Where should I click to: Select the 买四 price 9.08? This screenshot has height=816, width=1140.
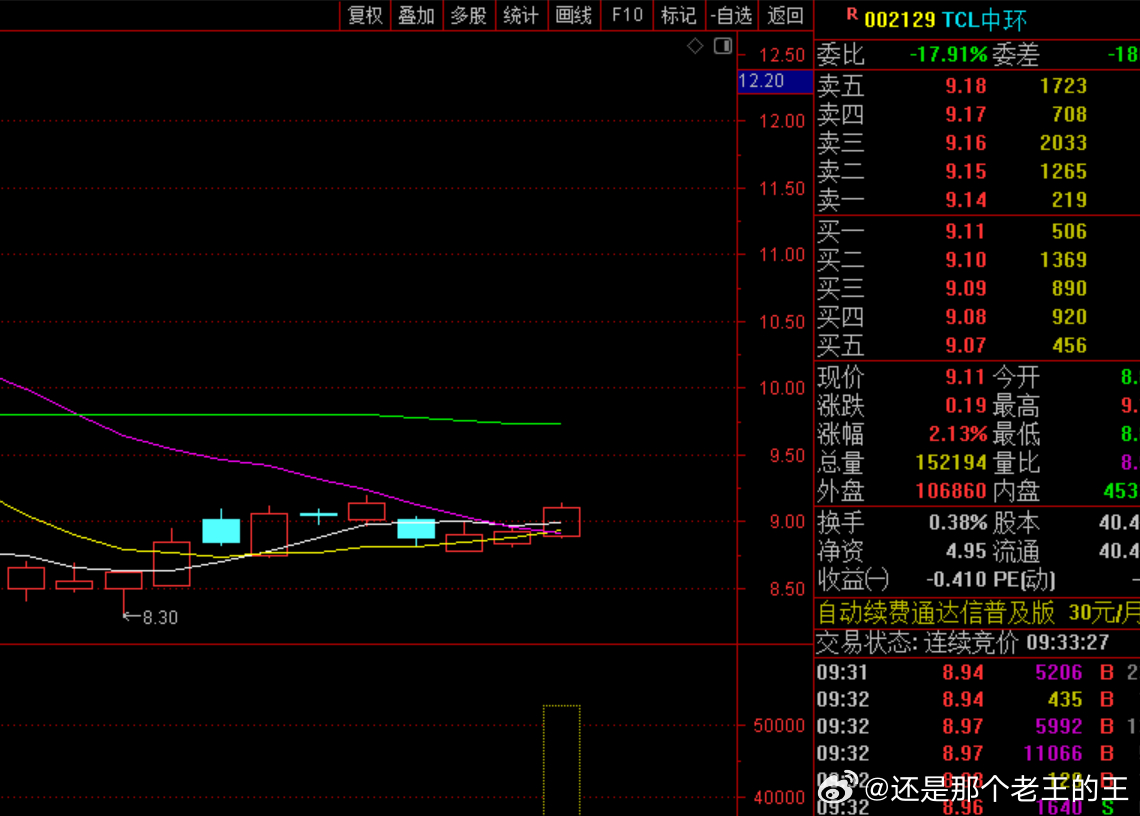[x=966, y=316]
